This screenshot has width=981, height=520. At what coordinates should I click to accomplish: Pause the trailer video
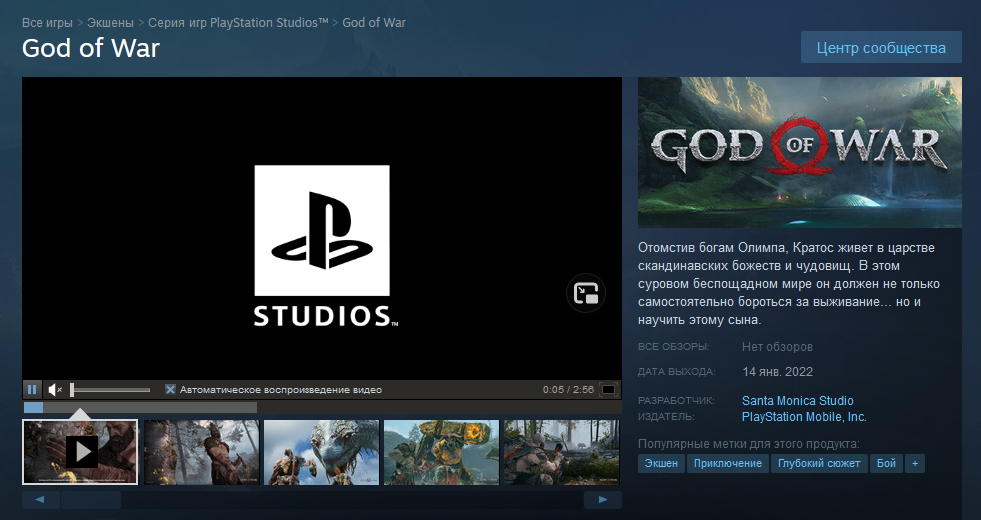pos(31,389)
